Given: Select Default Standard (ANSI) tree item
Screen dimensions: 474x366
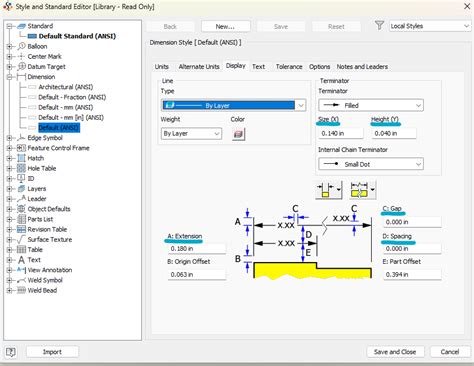Looking at the screenshot, I should pyautogui.click(x=77, y=36).
